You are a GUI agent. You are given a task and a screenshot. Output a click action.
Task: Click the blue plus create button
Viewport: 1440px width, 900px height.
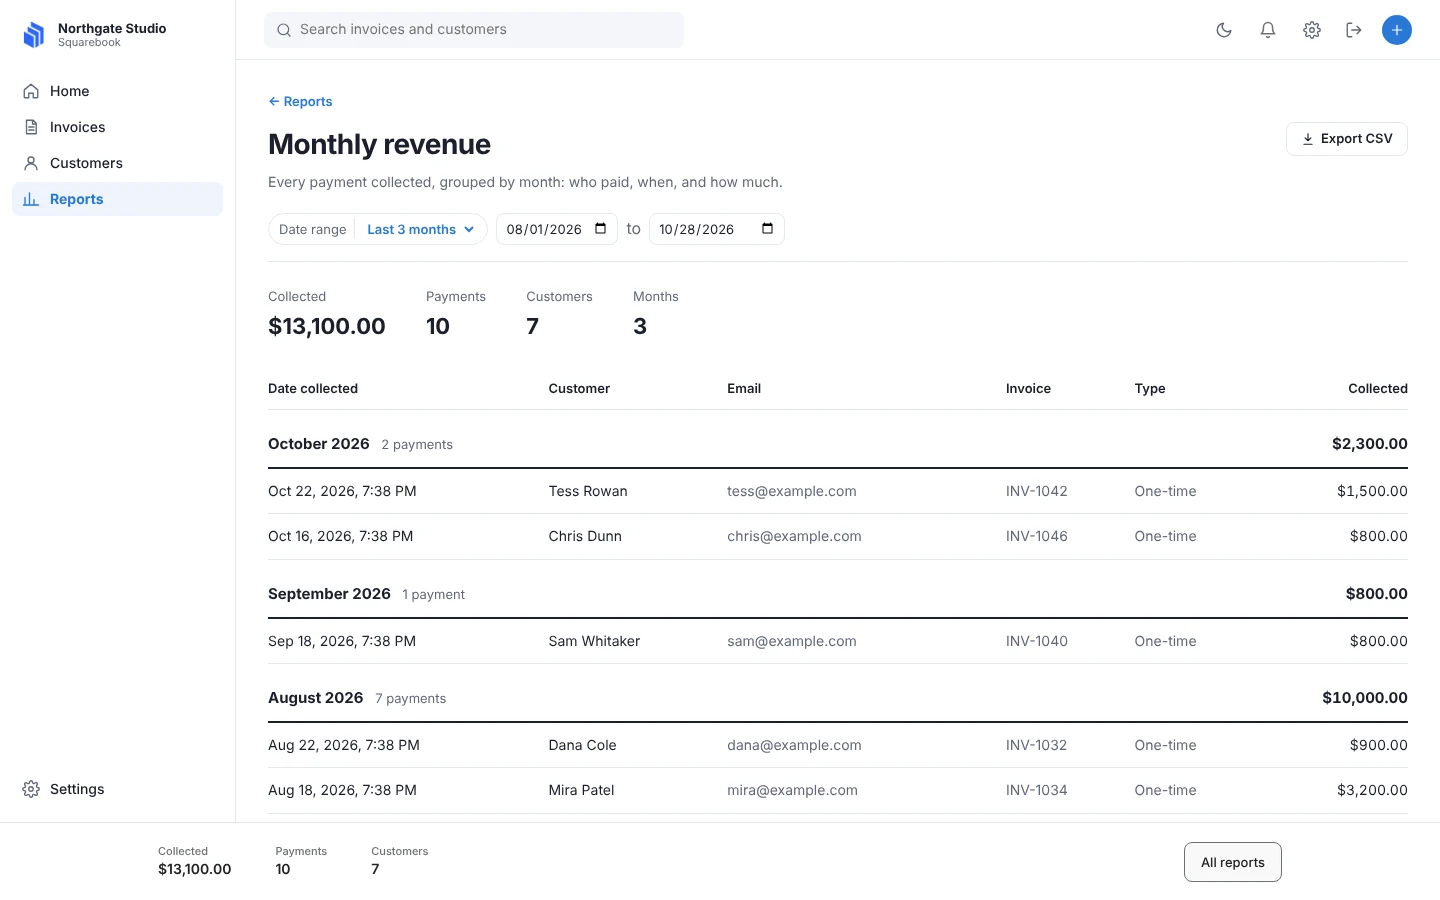pos(1397,30)
